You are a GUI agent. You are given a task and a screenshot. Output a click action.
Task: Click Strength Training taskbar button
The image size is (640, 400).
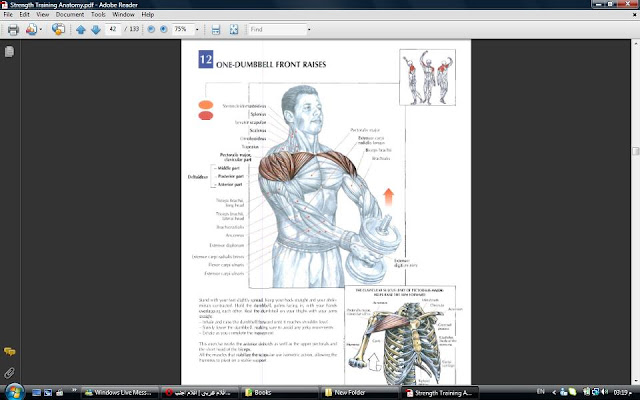point(439,393)
